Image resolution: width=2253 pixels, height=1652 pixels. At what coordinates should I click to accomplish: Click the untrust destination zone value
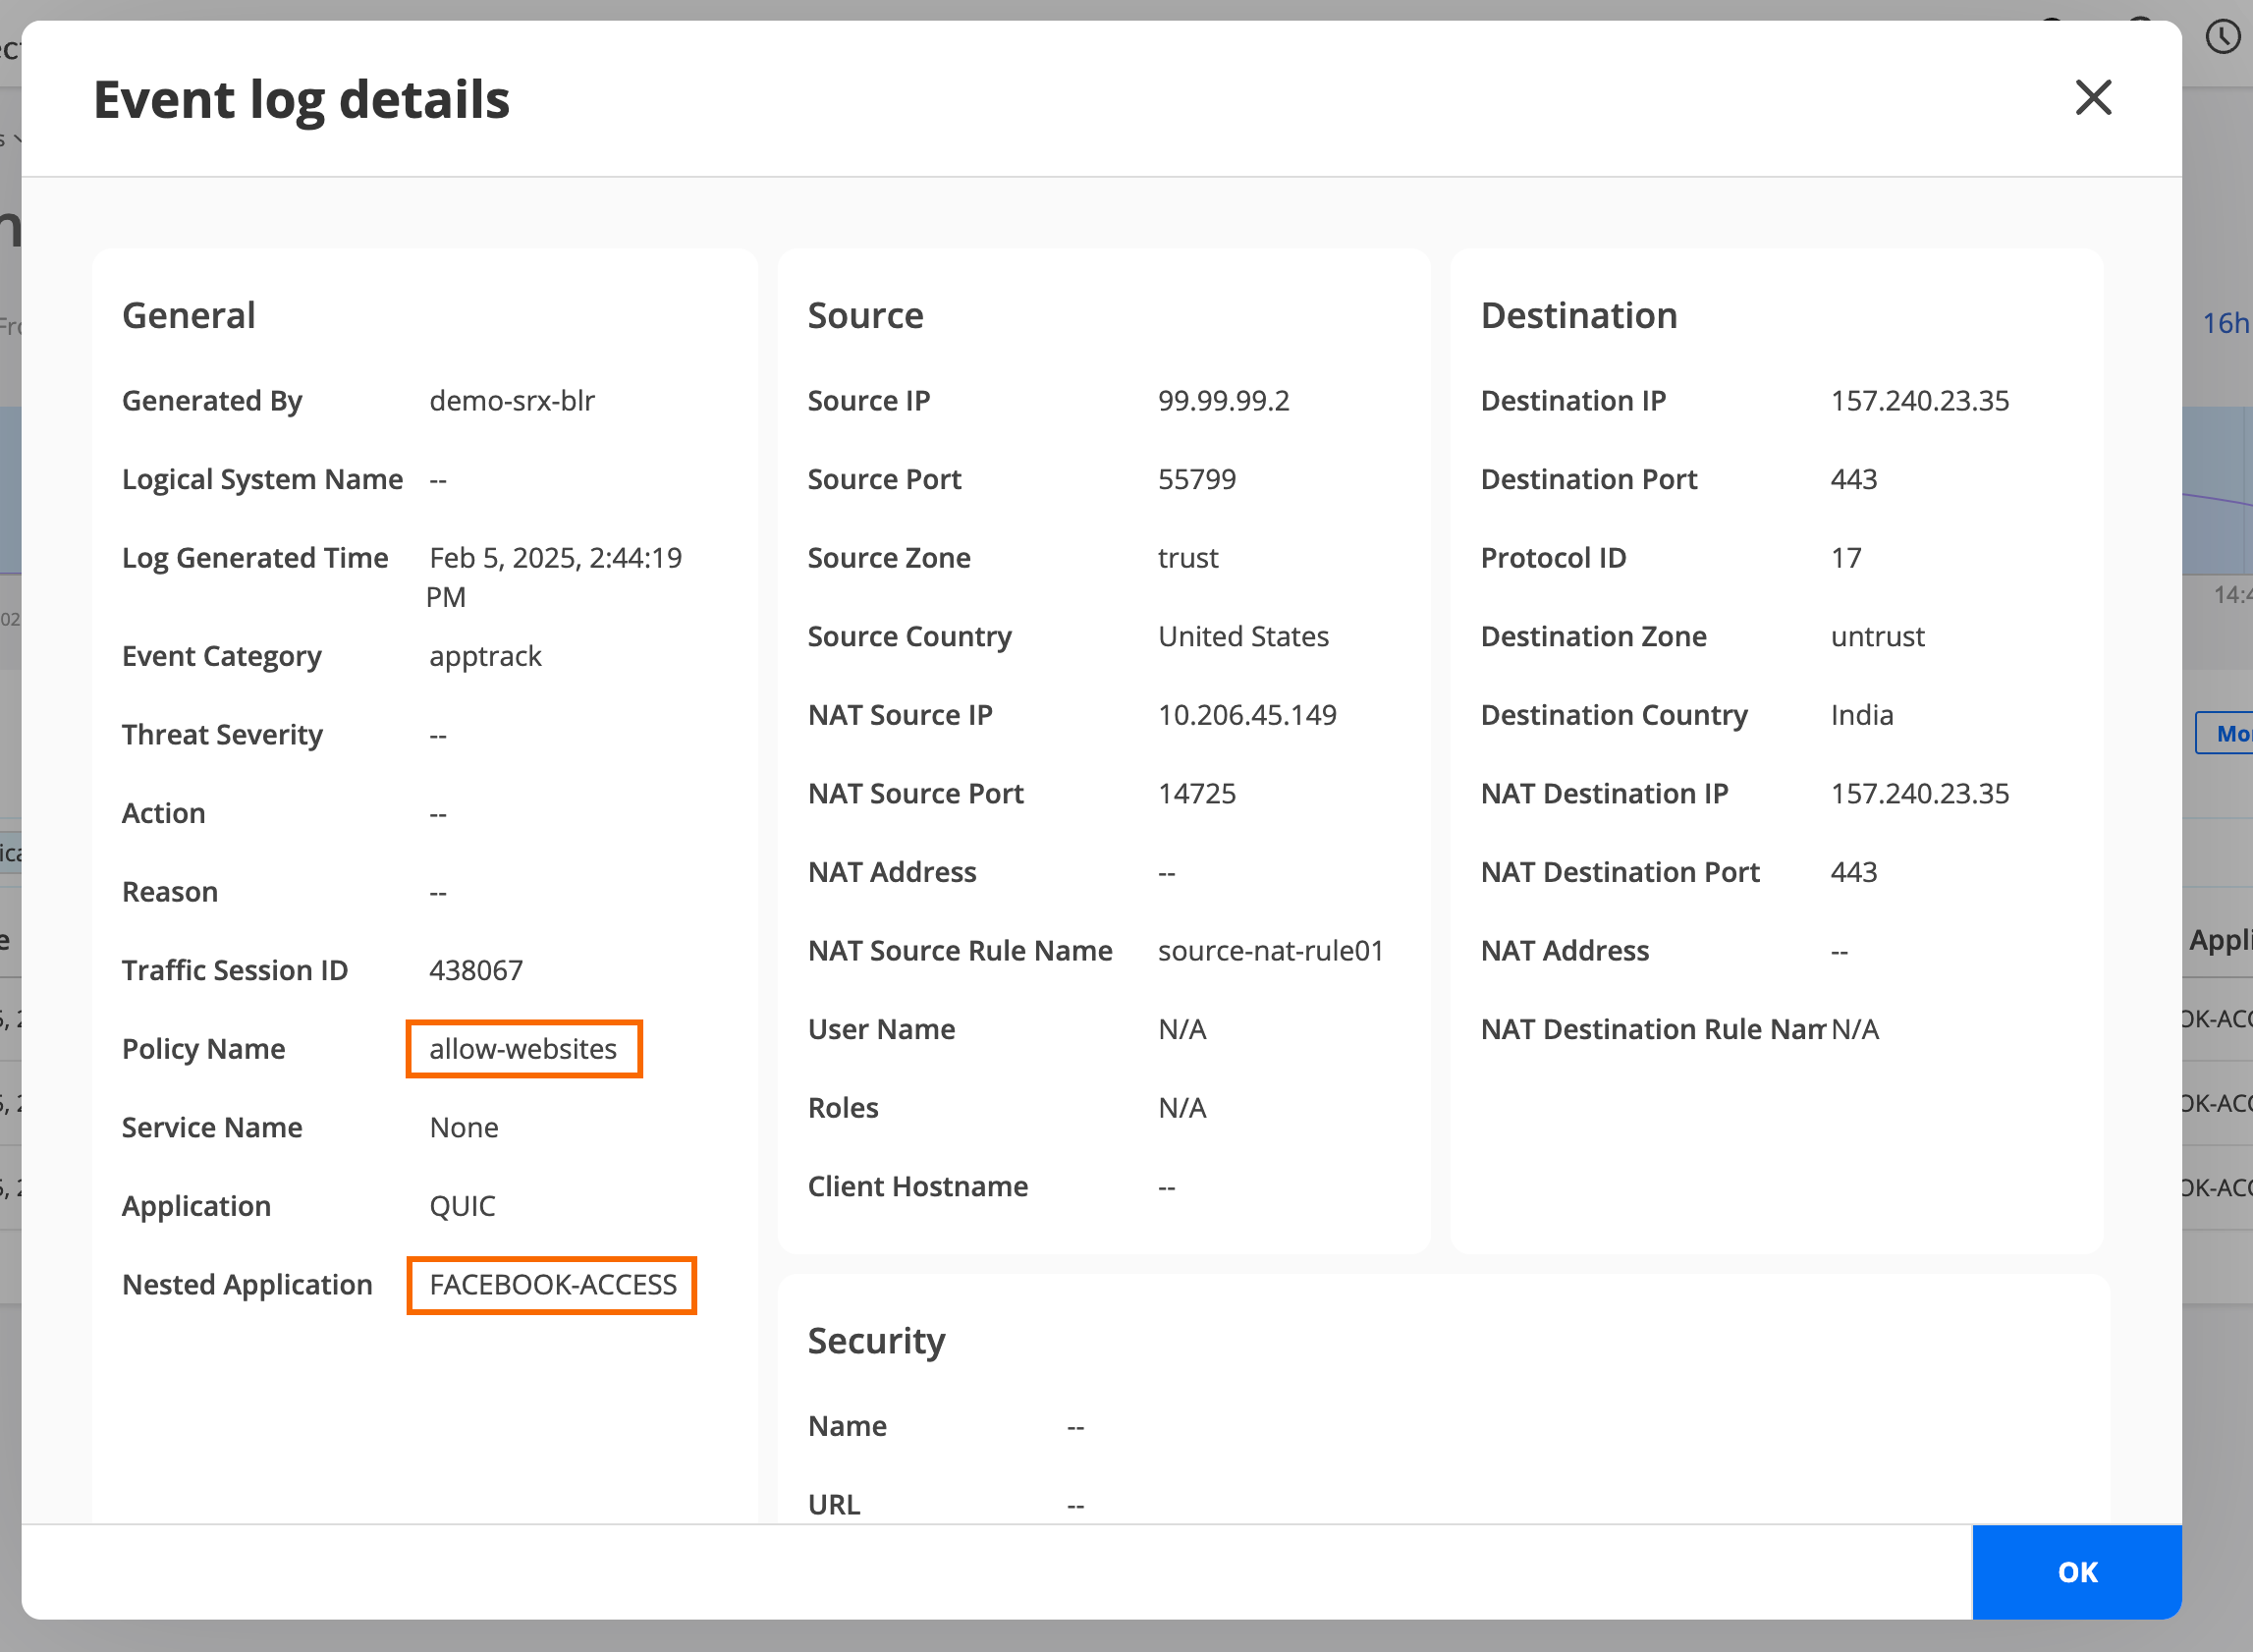(1877, 637)
